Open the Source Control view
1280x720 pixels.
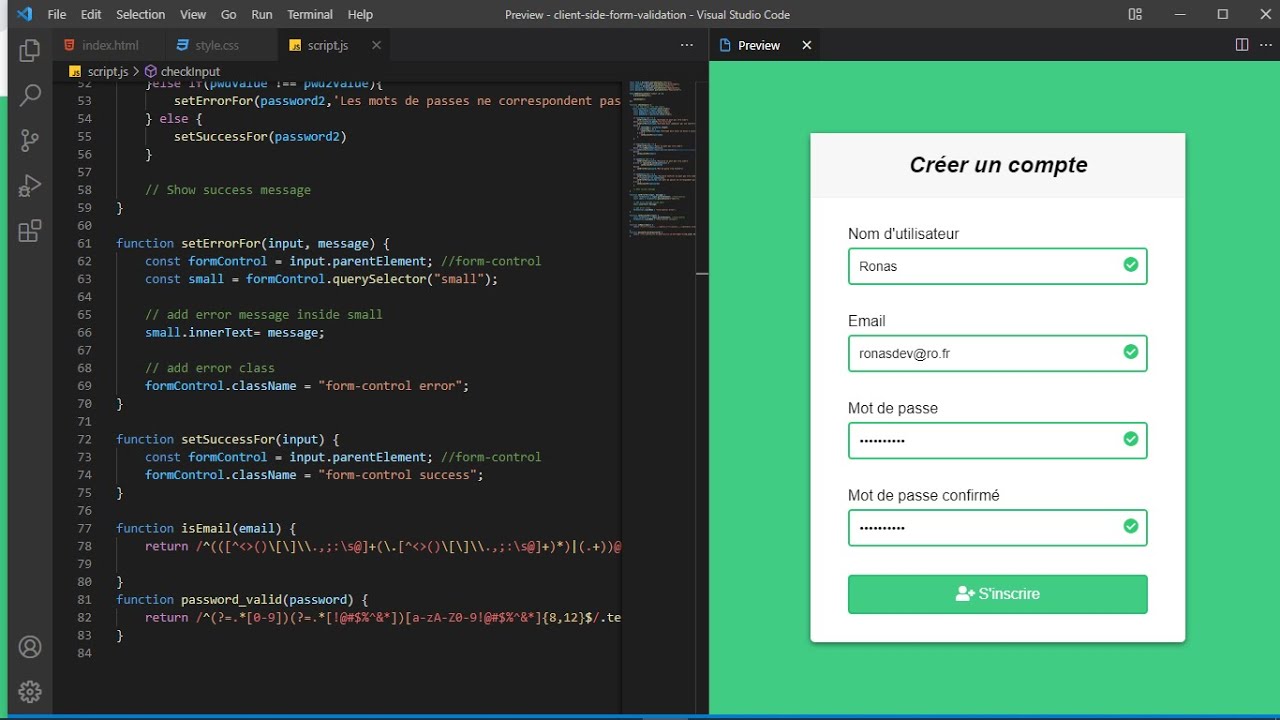pos(30,140)
